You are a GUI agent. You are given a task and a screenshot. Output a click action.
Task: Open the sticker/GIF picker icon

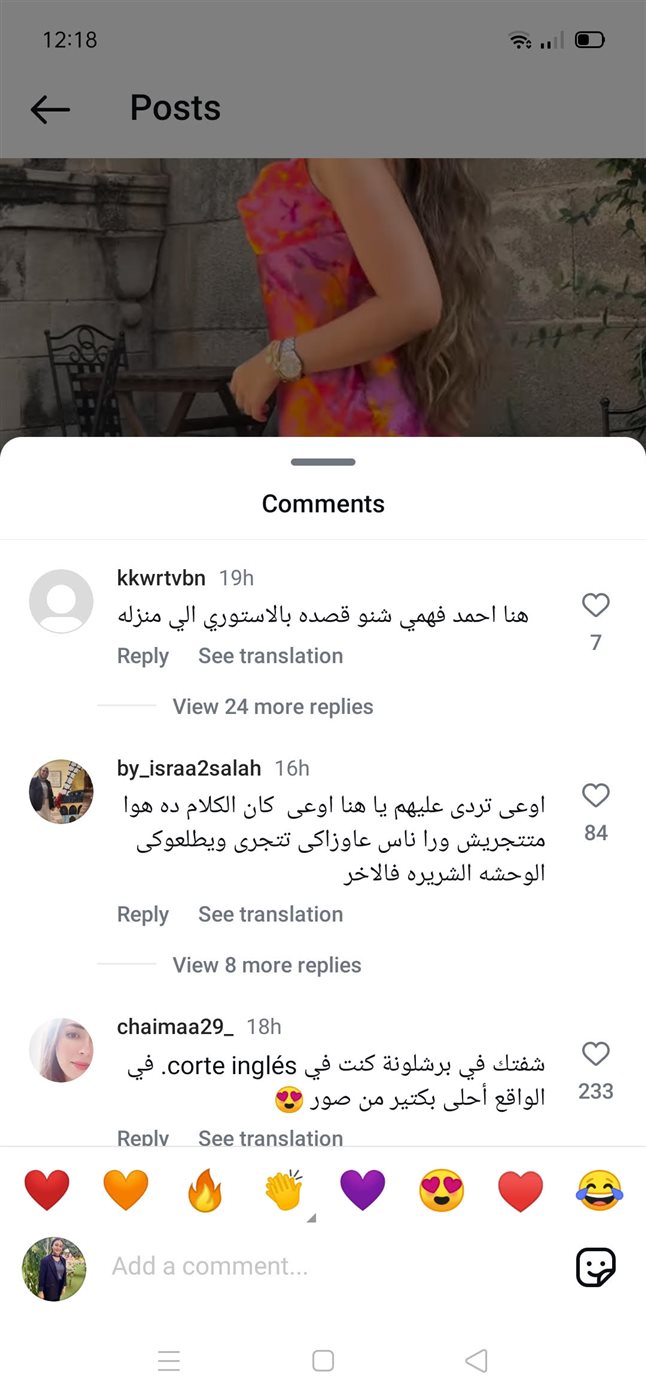[596, 1267]
